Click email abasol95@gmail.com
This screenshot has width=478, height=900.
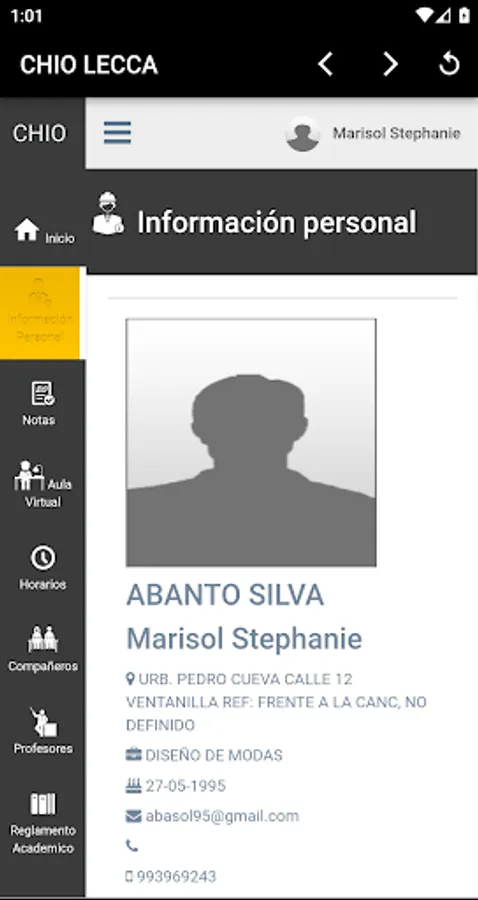(x=222, y=816)
